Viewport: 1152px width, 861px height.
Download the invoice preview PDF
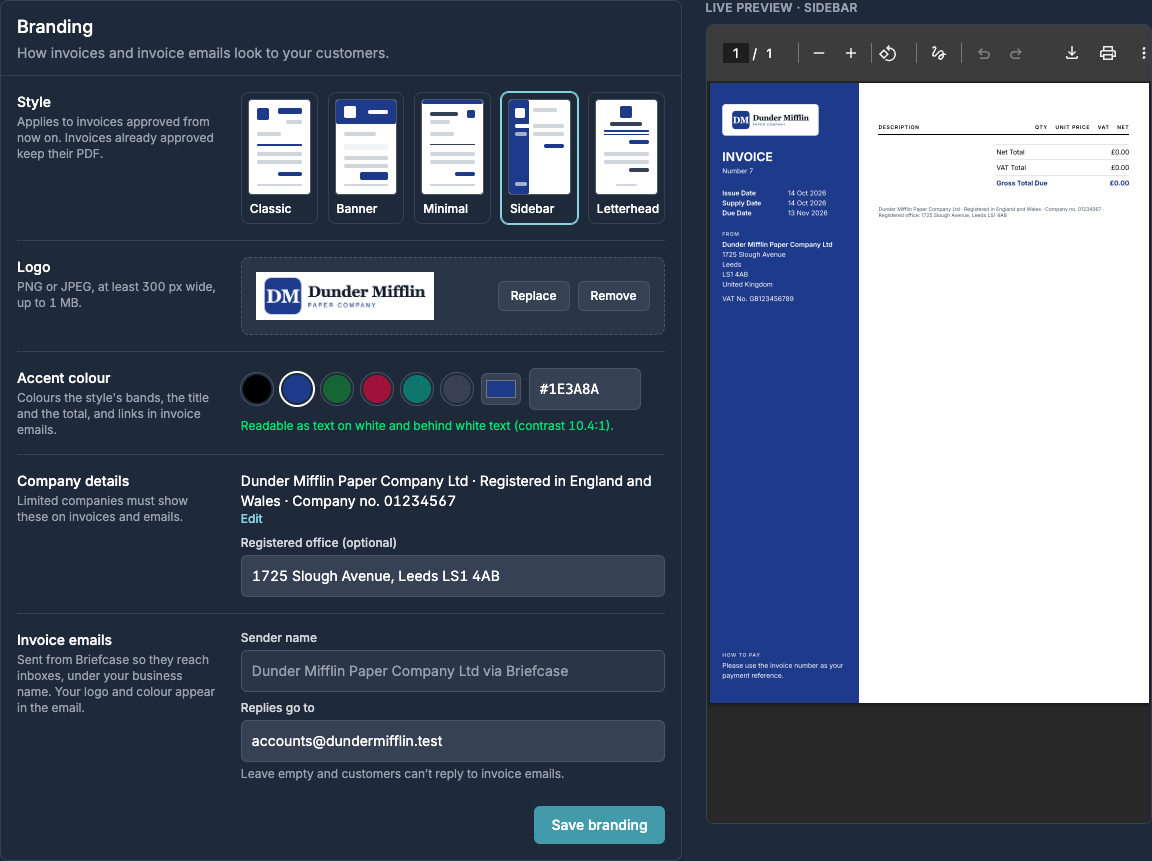[1072, 53]
